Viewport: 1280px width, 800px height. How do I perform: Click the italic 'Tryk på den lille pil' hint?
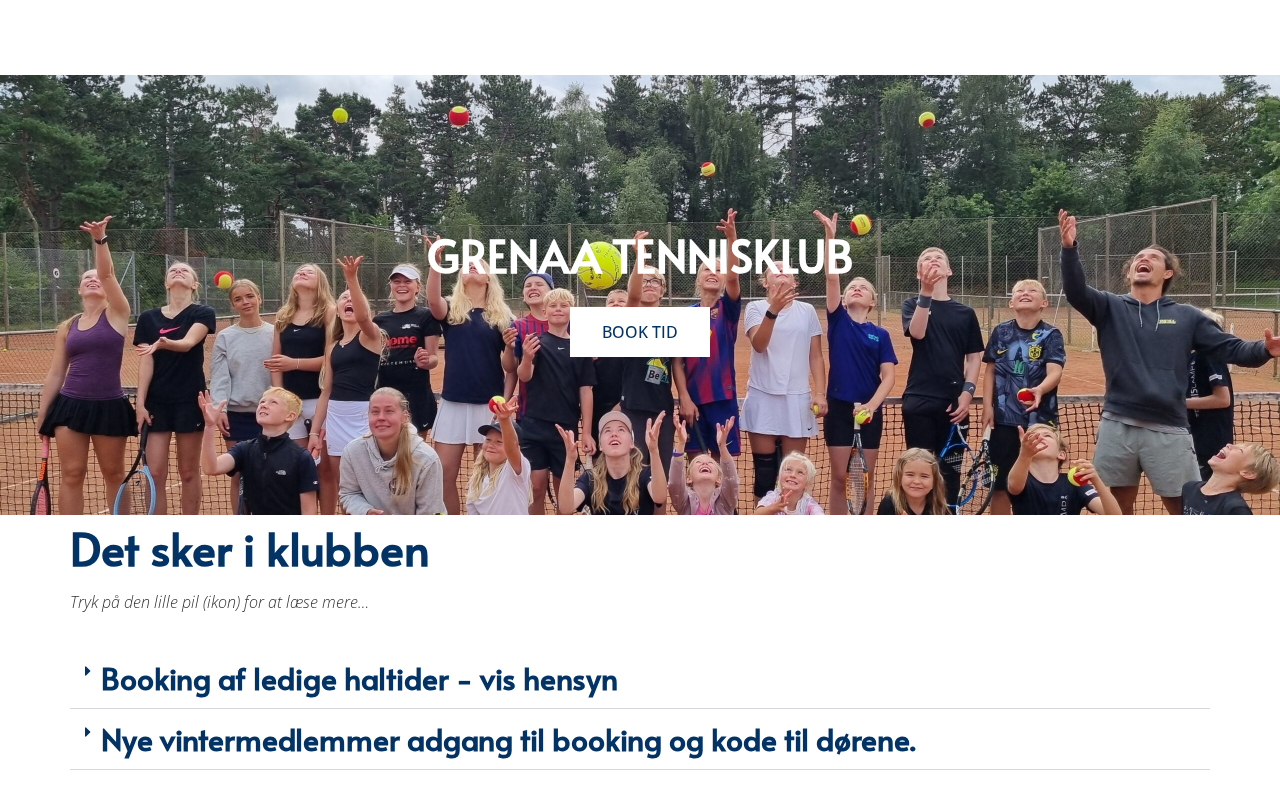point(219,602)
